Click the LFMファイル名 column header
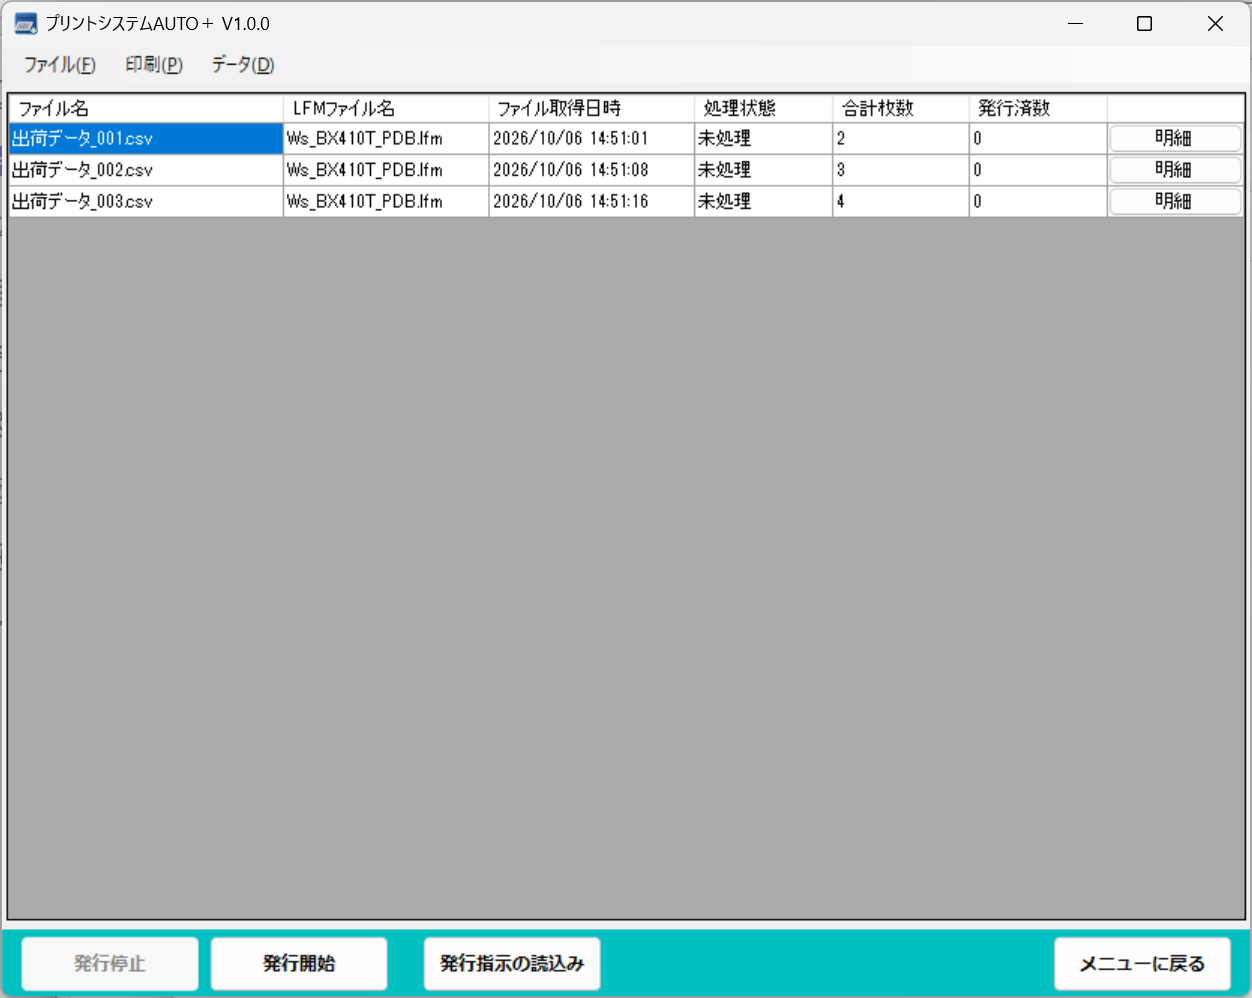This screenshot has width=1252, height=998. [386, 108]
